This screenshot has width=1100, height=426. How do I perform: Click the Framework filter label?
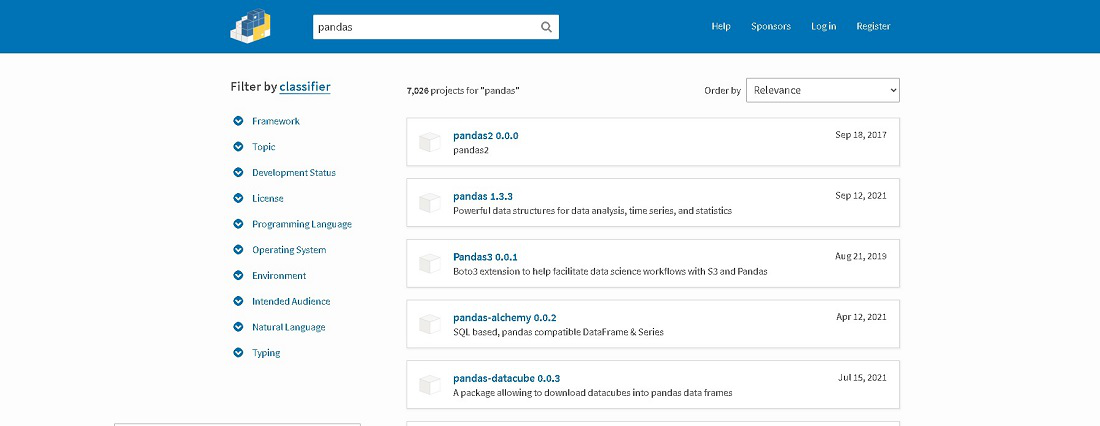[x=276, y=121]
